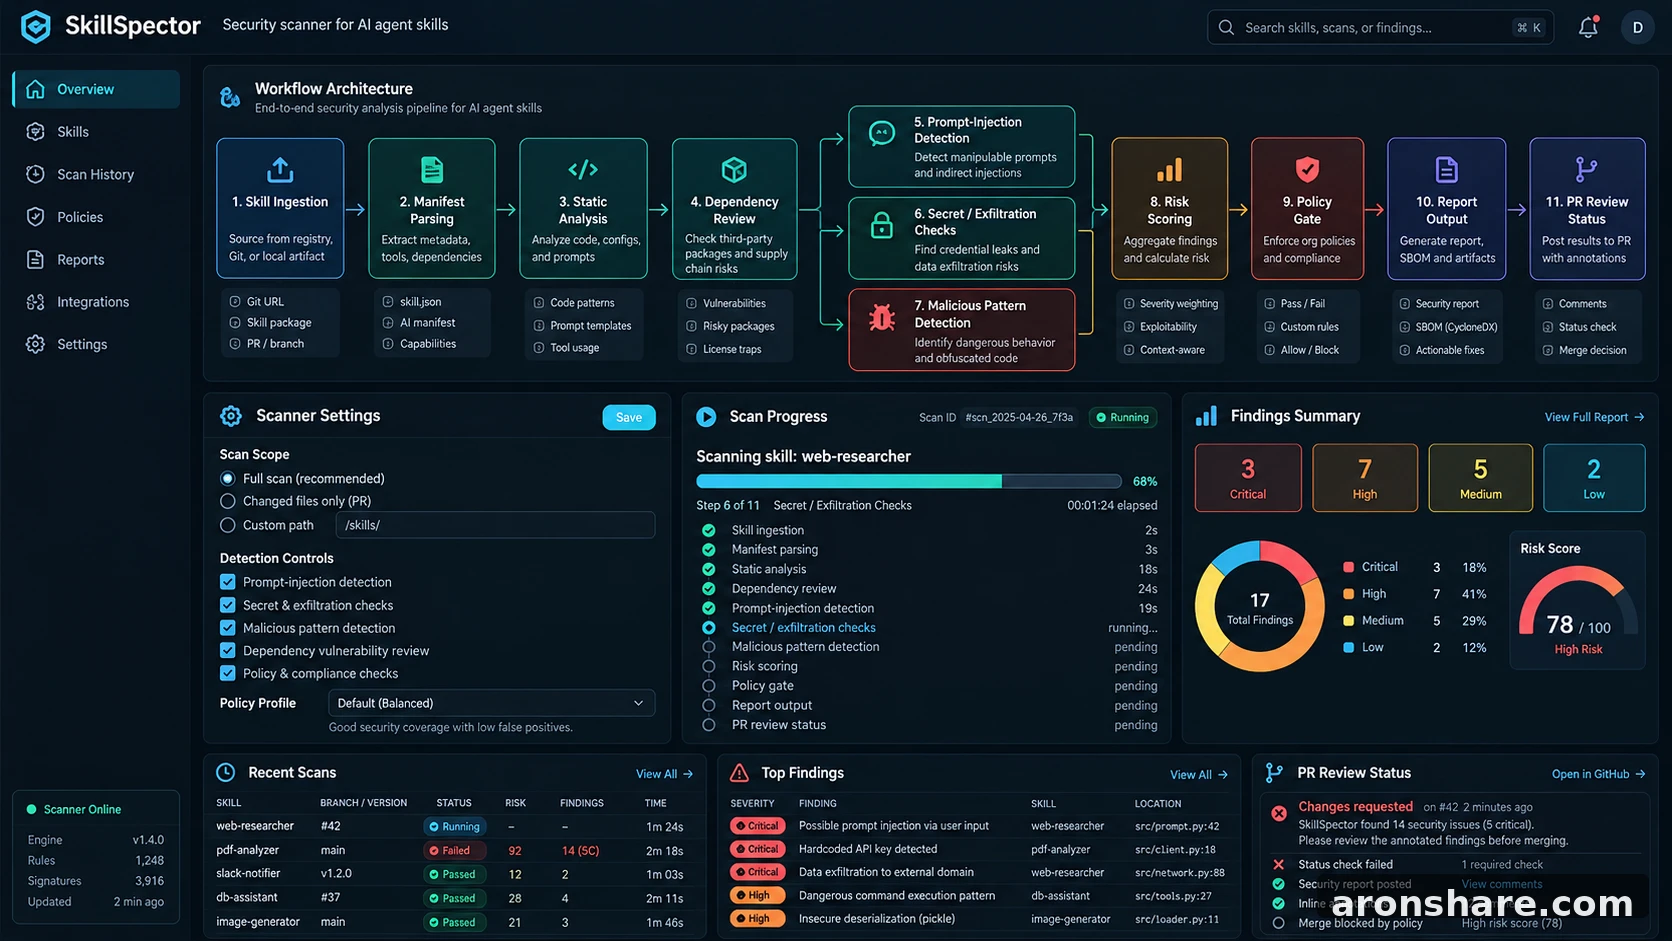Select Custom path radio button
Viewport: 1672px width, 941px height.
coord(228,525)
